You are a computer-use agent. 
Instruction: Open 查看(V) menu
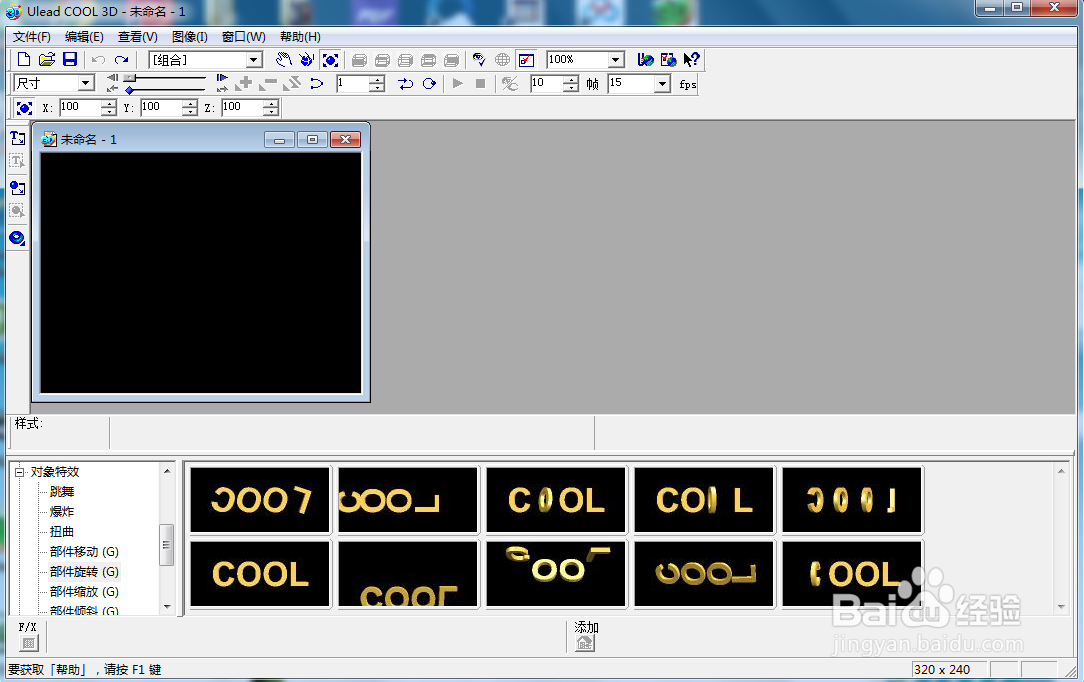(138, 37)
